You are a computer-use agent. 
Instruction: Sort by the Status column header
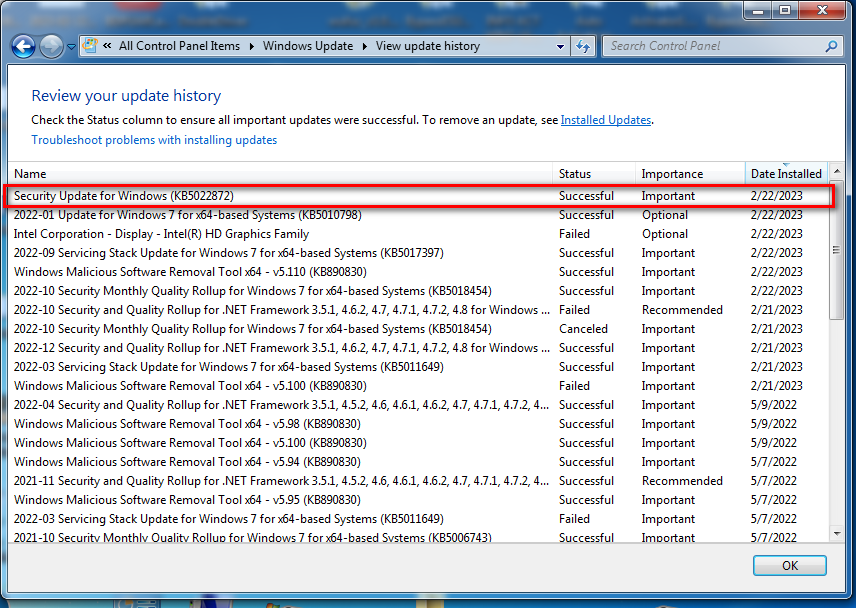pos(594,174)
